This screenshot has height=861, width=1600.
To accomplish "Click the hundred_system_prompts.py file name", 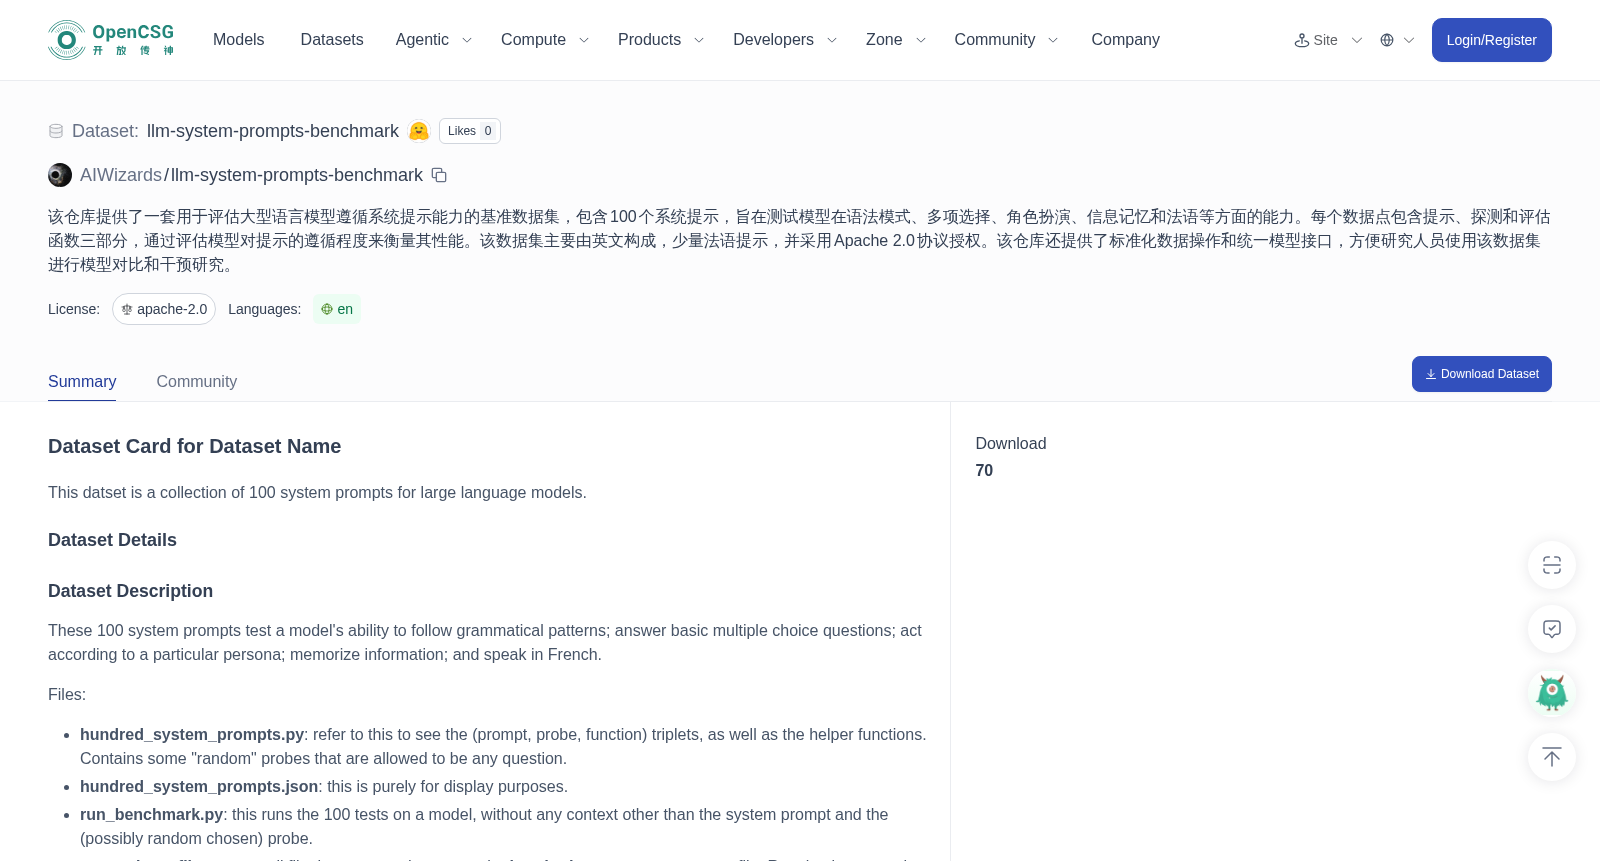I will (192, 735).
